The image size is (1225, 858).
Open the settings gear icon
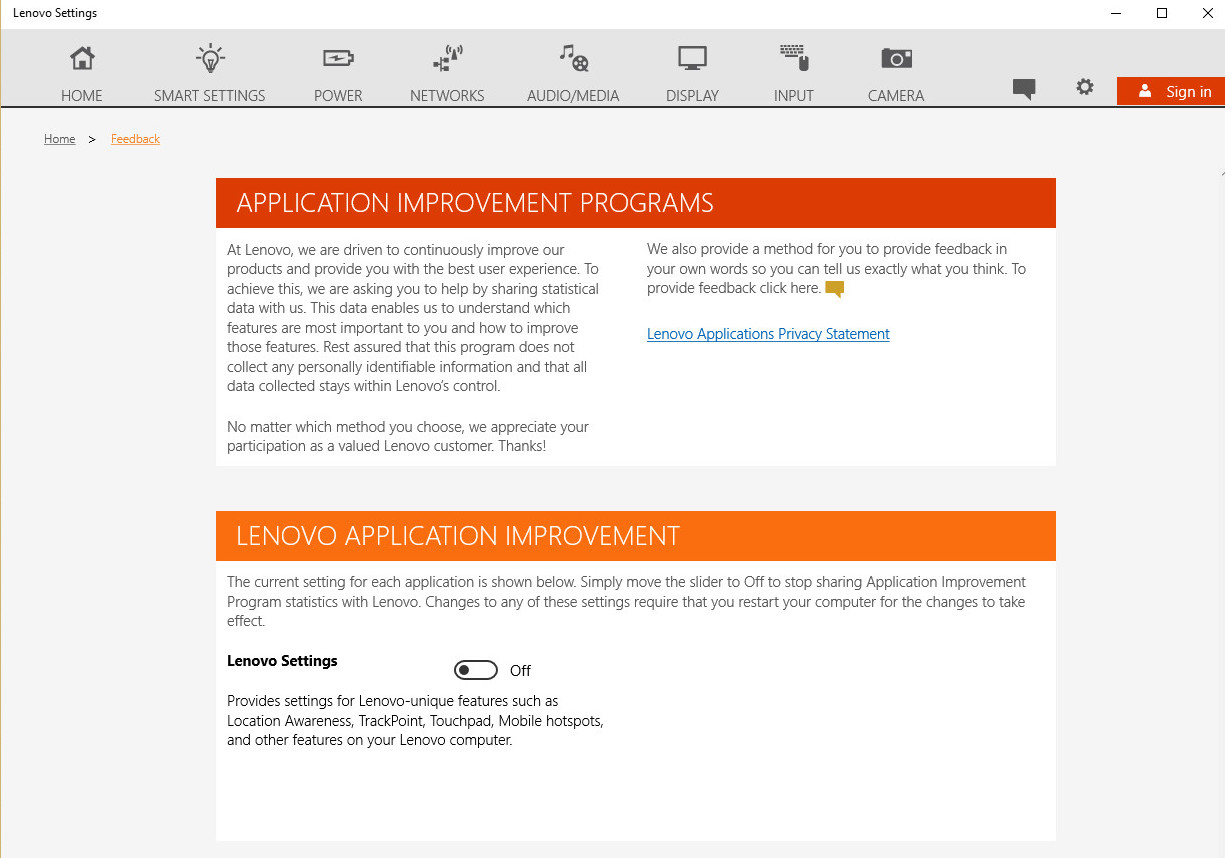1085,87
